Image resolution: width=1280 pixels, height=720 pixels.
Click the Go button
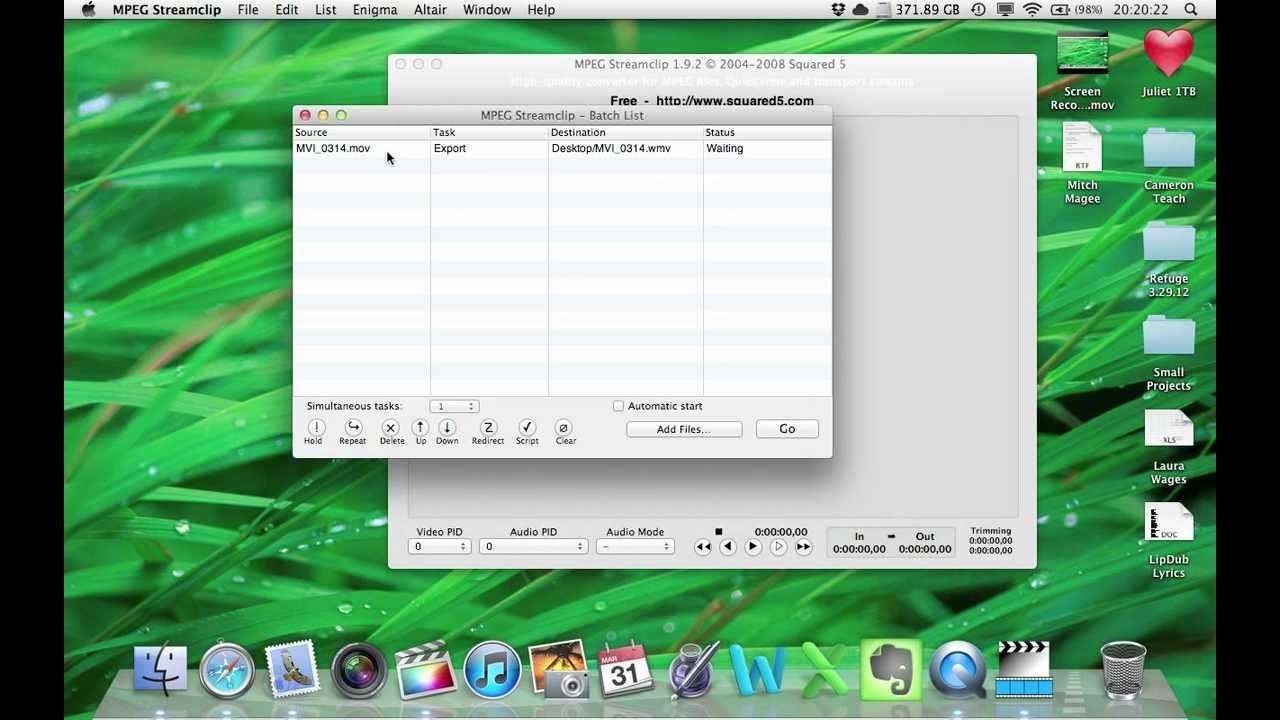787,429
